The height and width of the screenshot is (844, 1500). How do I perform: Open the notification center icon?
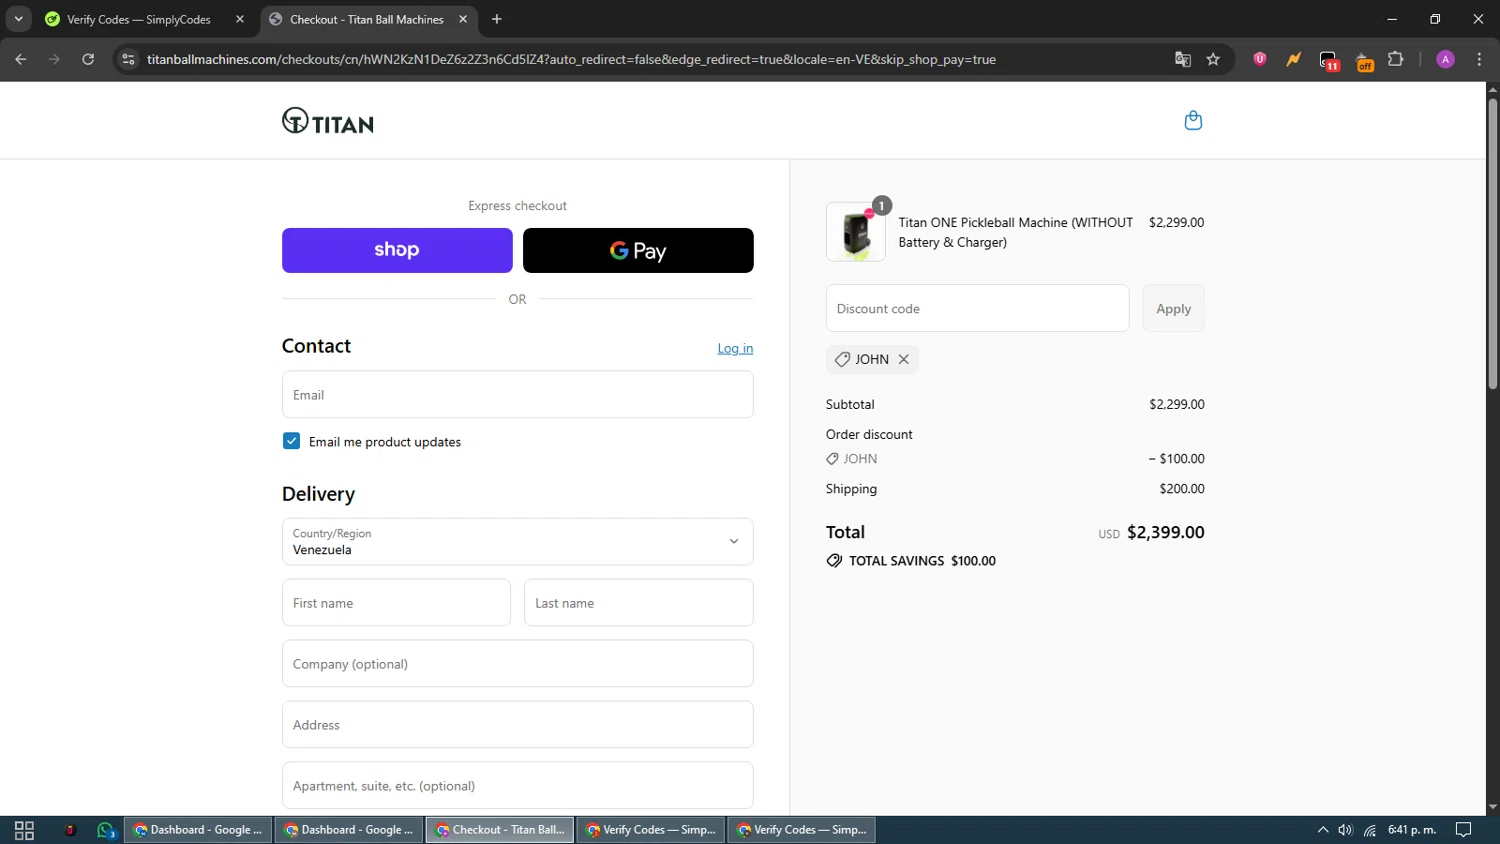pyautogui.click(x=1463, y=830)
